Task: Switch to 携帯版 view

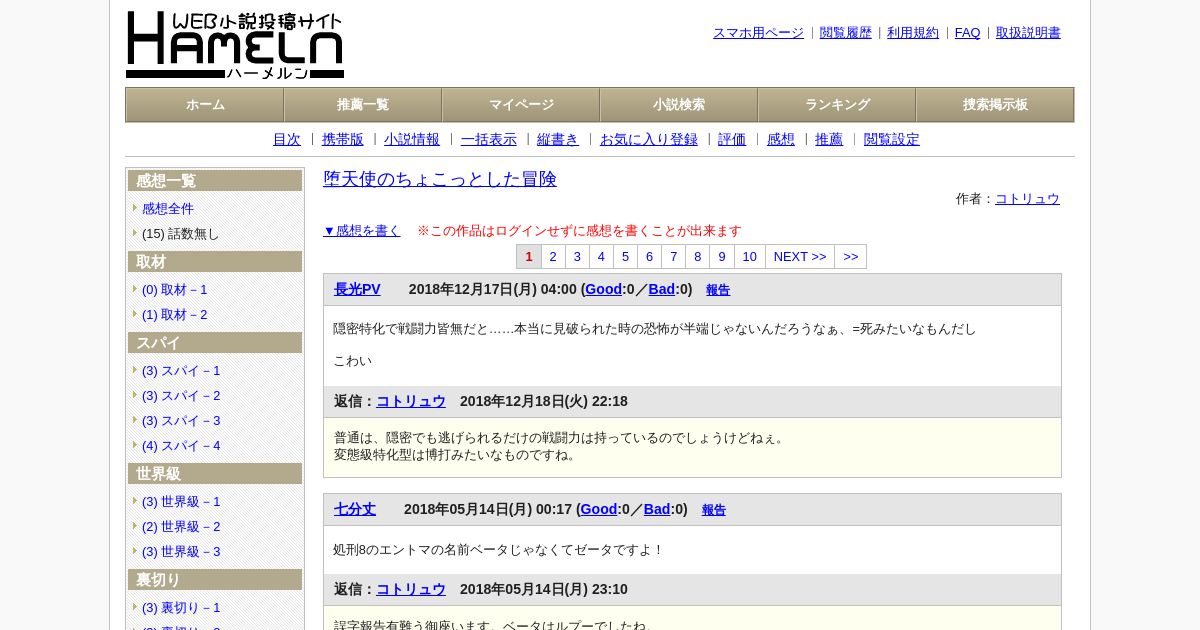Action: click(x=343, y=140)
